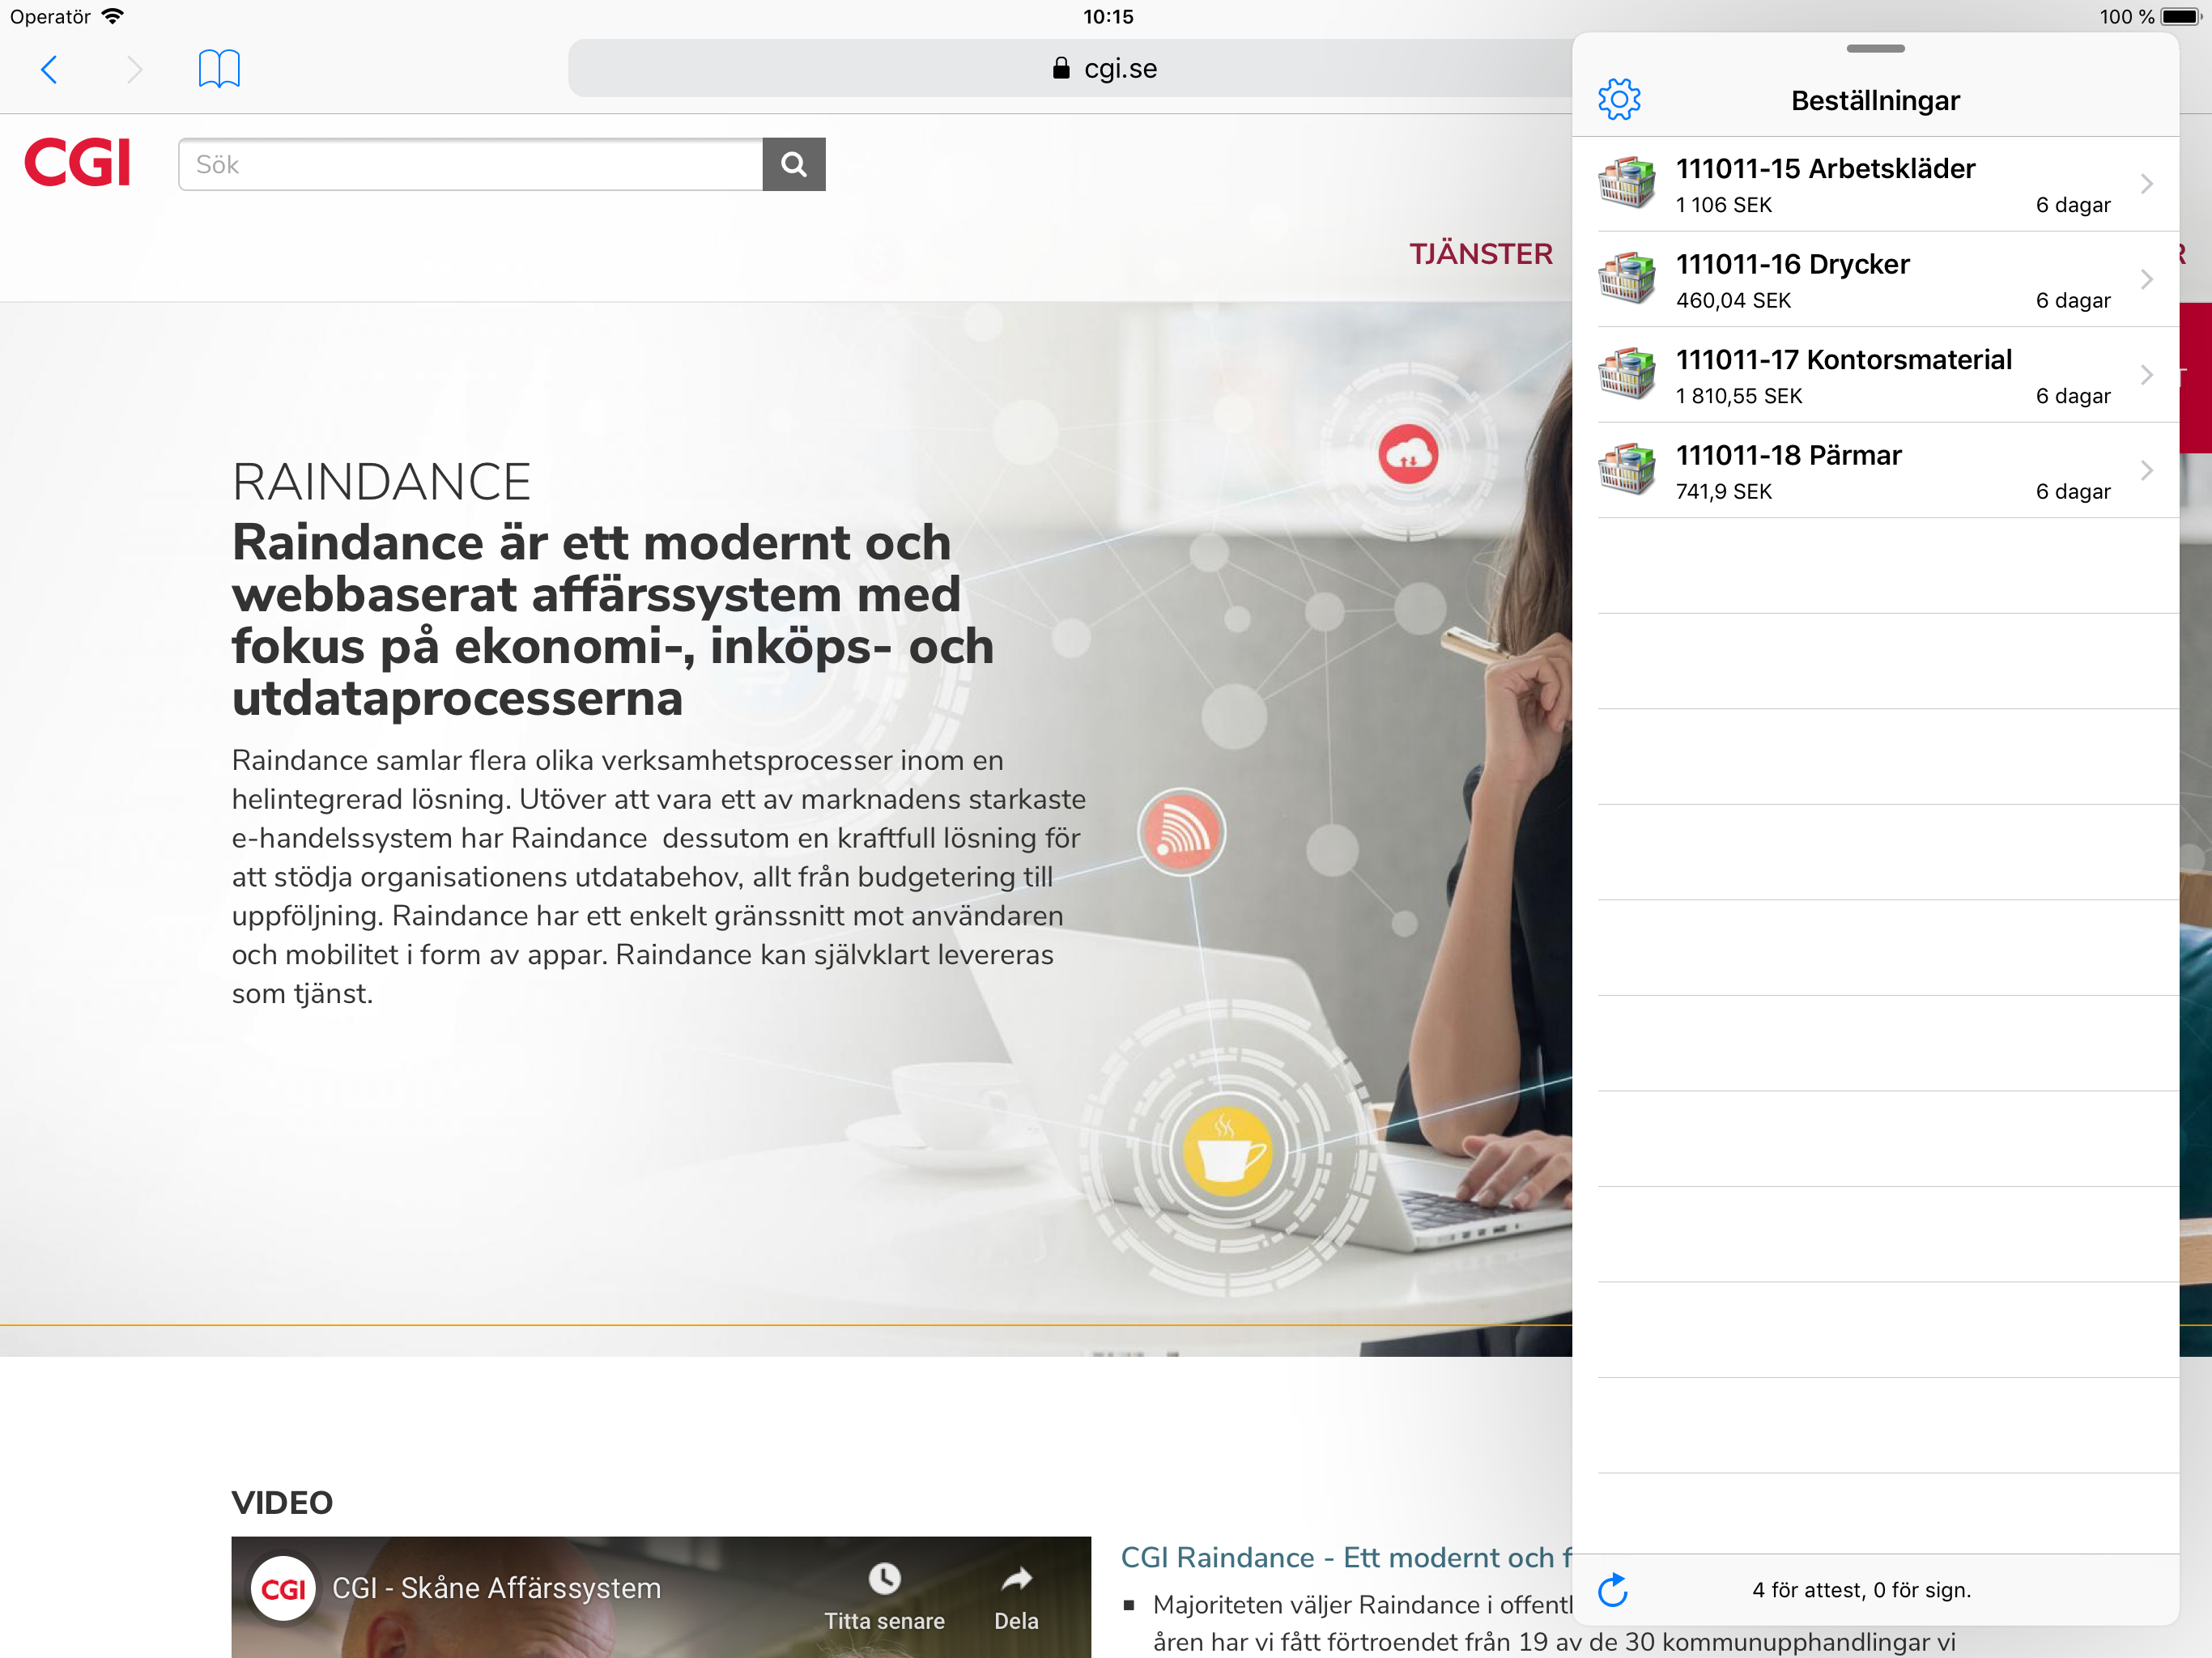Viewport: 2212px width, 1658px height.
Task: Tap the basket icon for 111011-18 Pärmar
Action: (x=1626, y=470)
